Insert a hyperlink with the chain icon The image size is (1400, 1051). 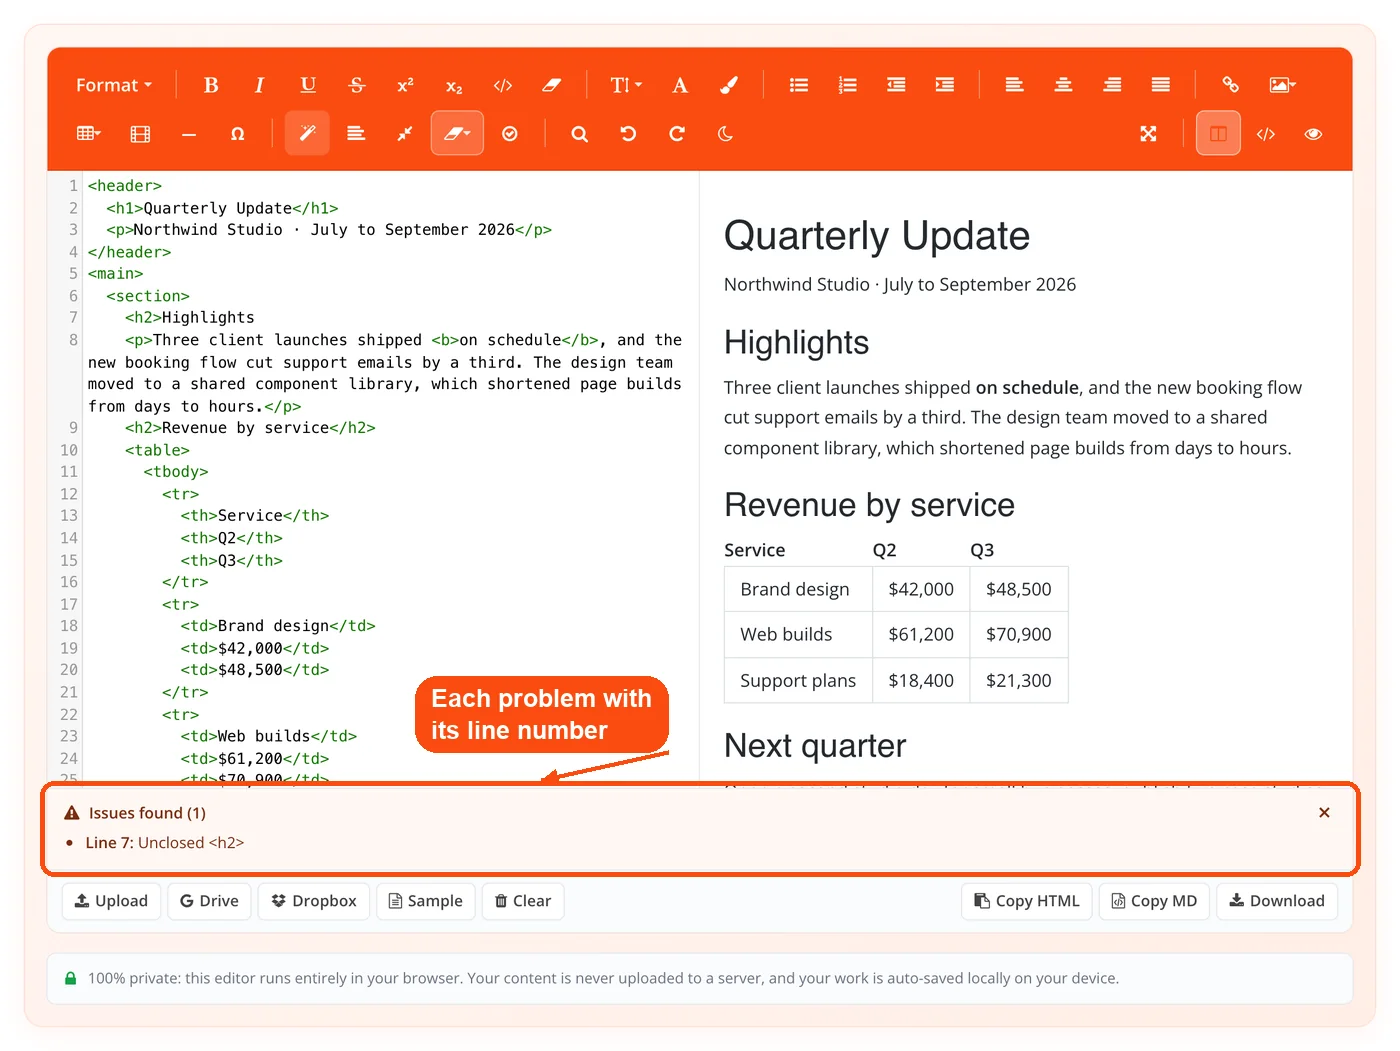[x=1231, y=85]
